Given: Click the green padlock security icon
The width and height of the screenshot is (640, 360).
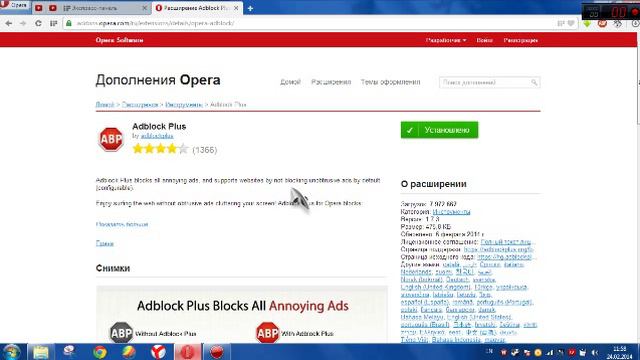Looking at the screenshot, I should pos(69,23).
